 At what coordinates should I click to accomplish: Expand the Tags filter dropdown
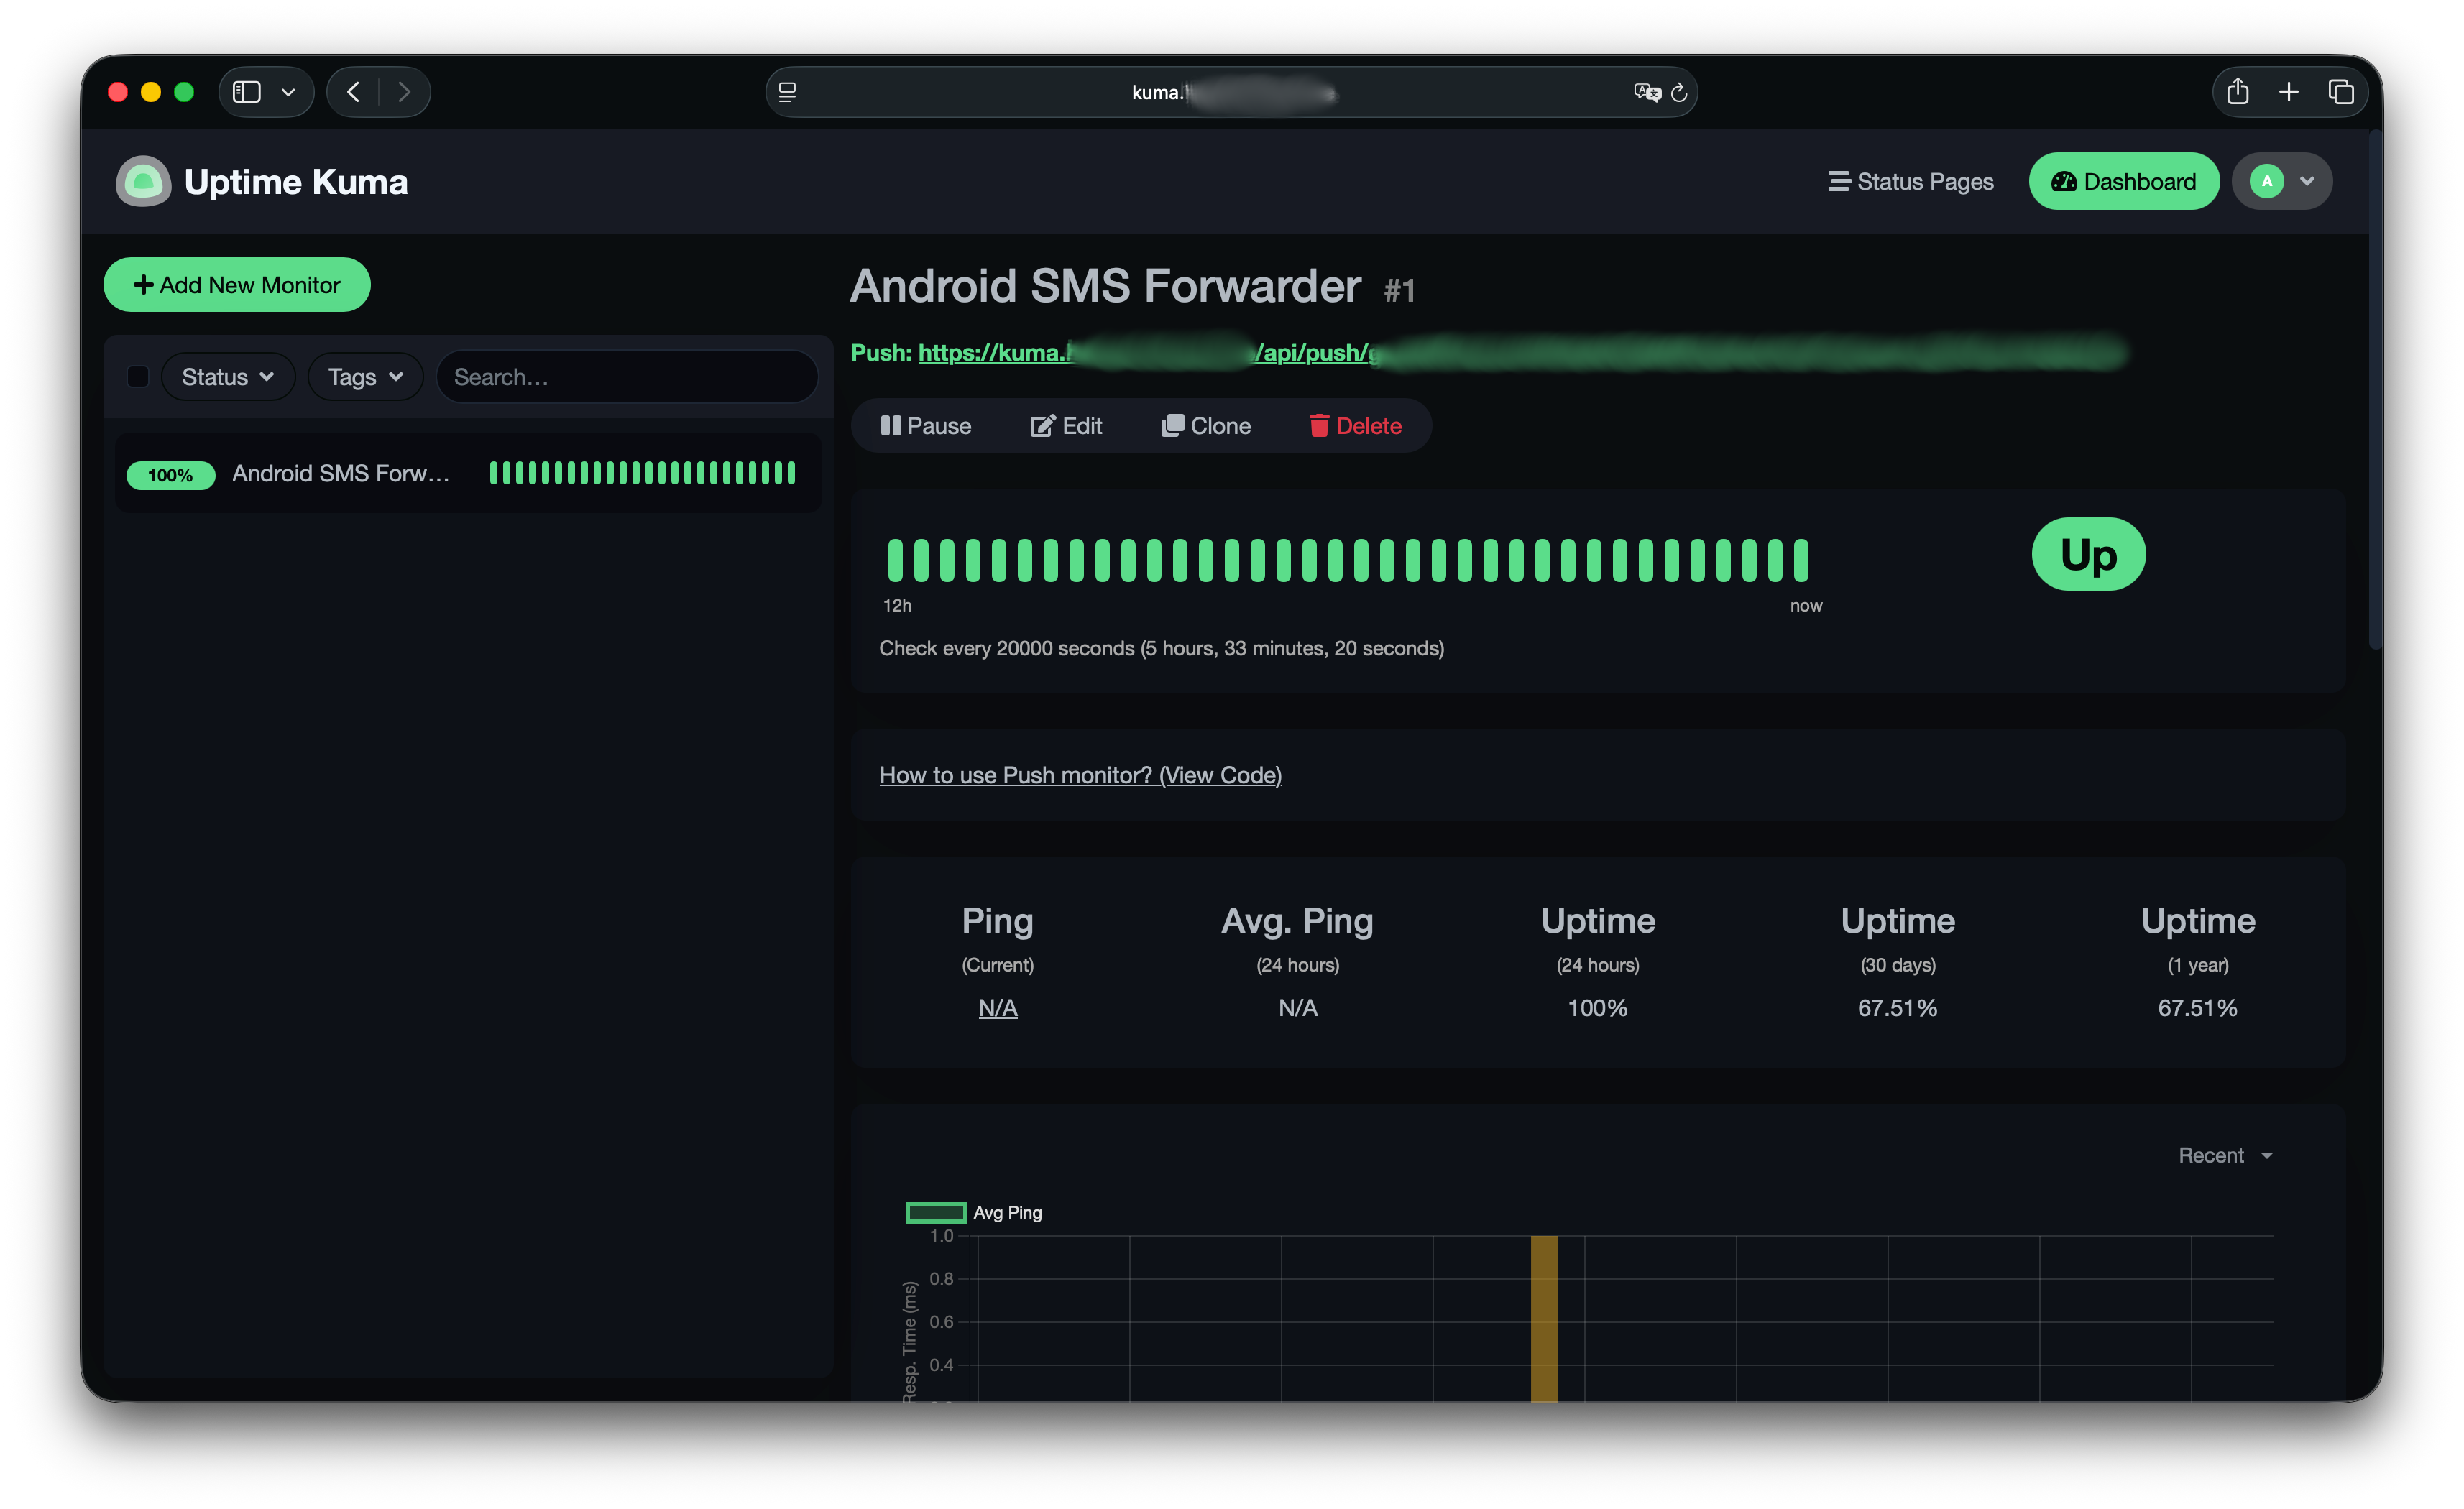[365, 377]
